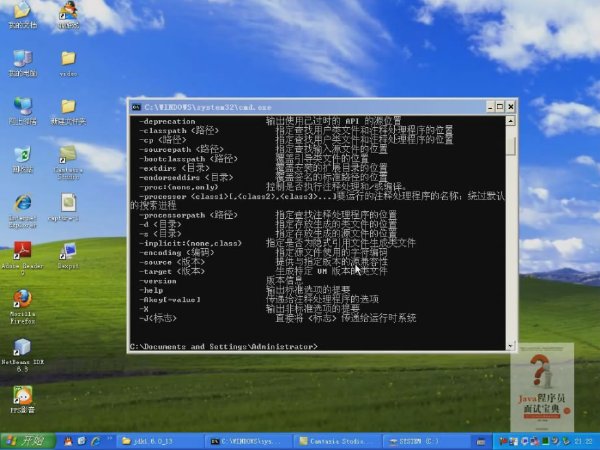Open the cmd window system menu icon
Screen dimensions: 600x450
click(136, 107)
